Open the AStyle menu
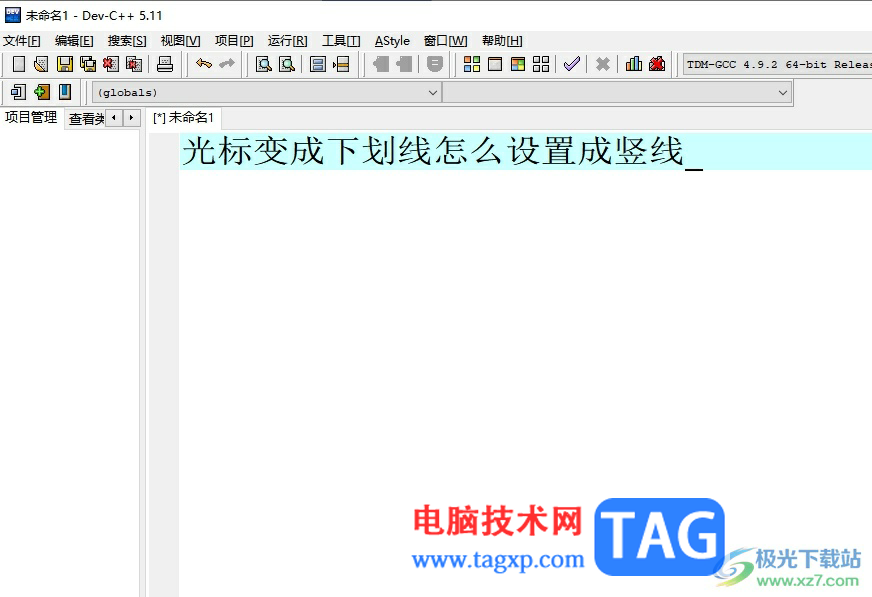The height and width of the screenshot is (597, 872). click(x=392, y=41)
